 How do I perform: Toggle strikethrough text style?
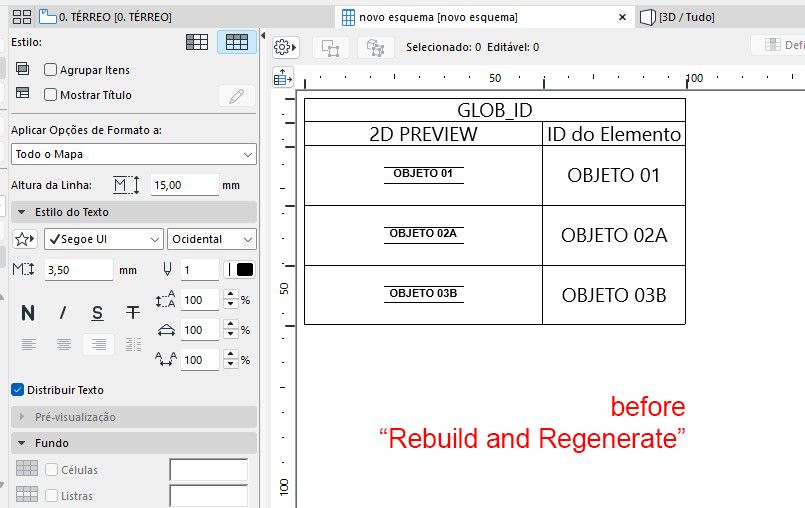pos(132,312)
